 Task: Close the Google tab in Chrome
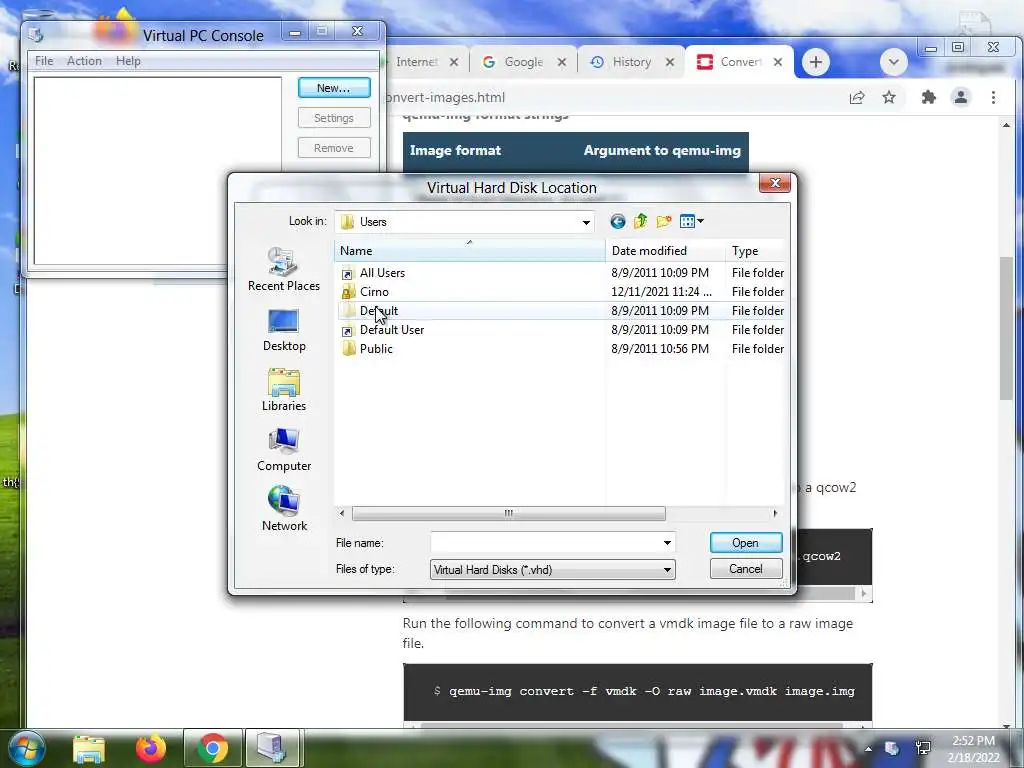point(562,62)
